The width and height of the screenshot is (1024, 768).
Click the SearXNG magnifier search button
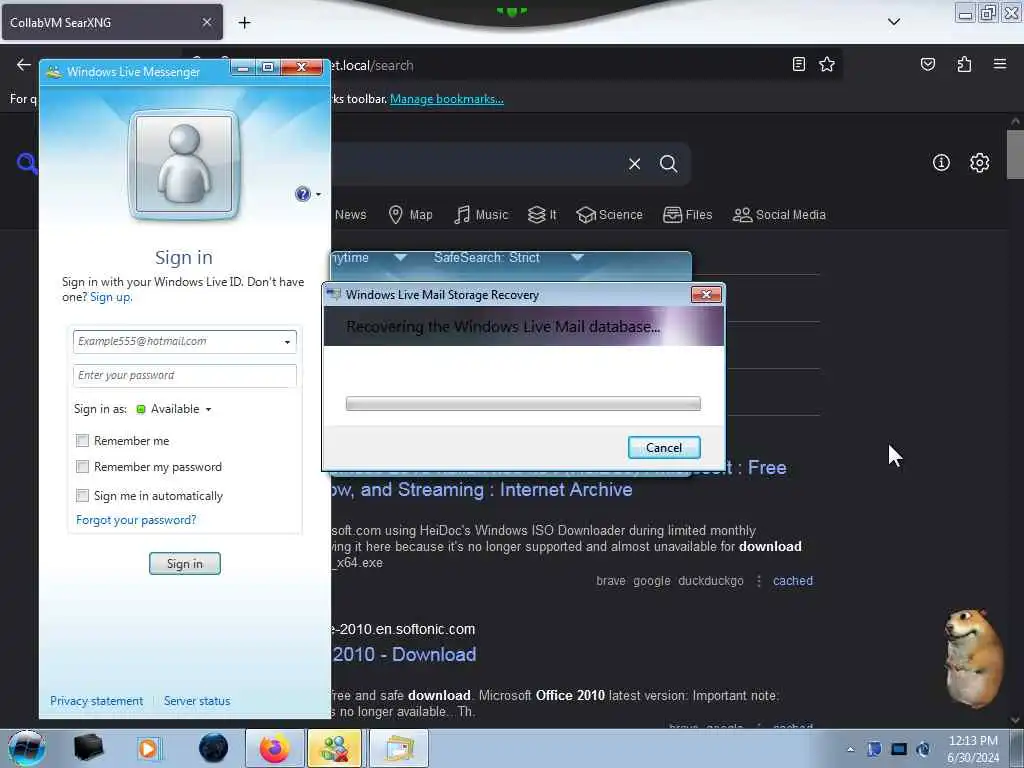[x=668, y=163]
